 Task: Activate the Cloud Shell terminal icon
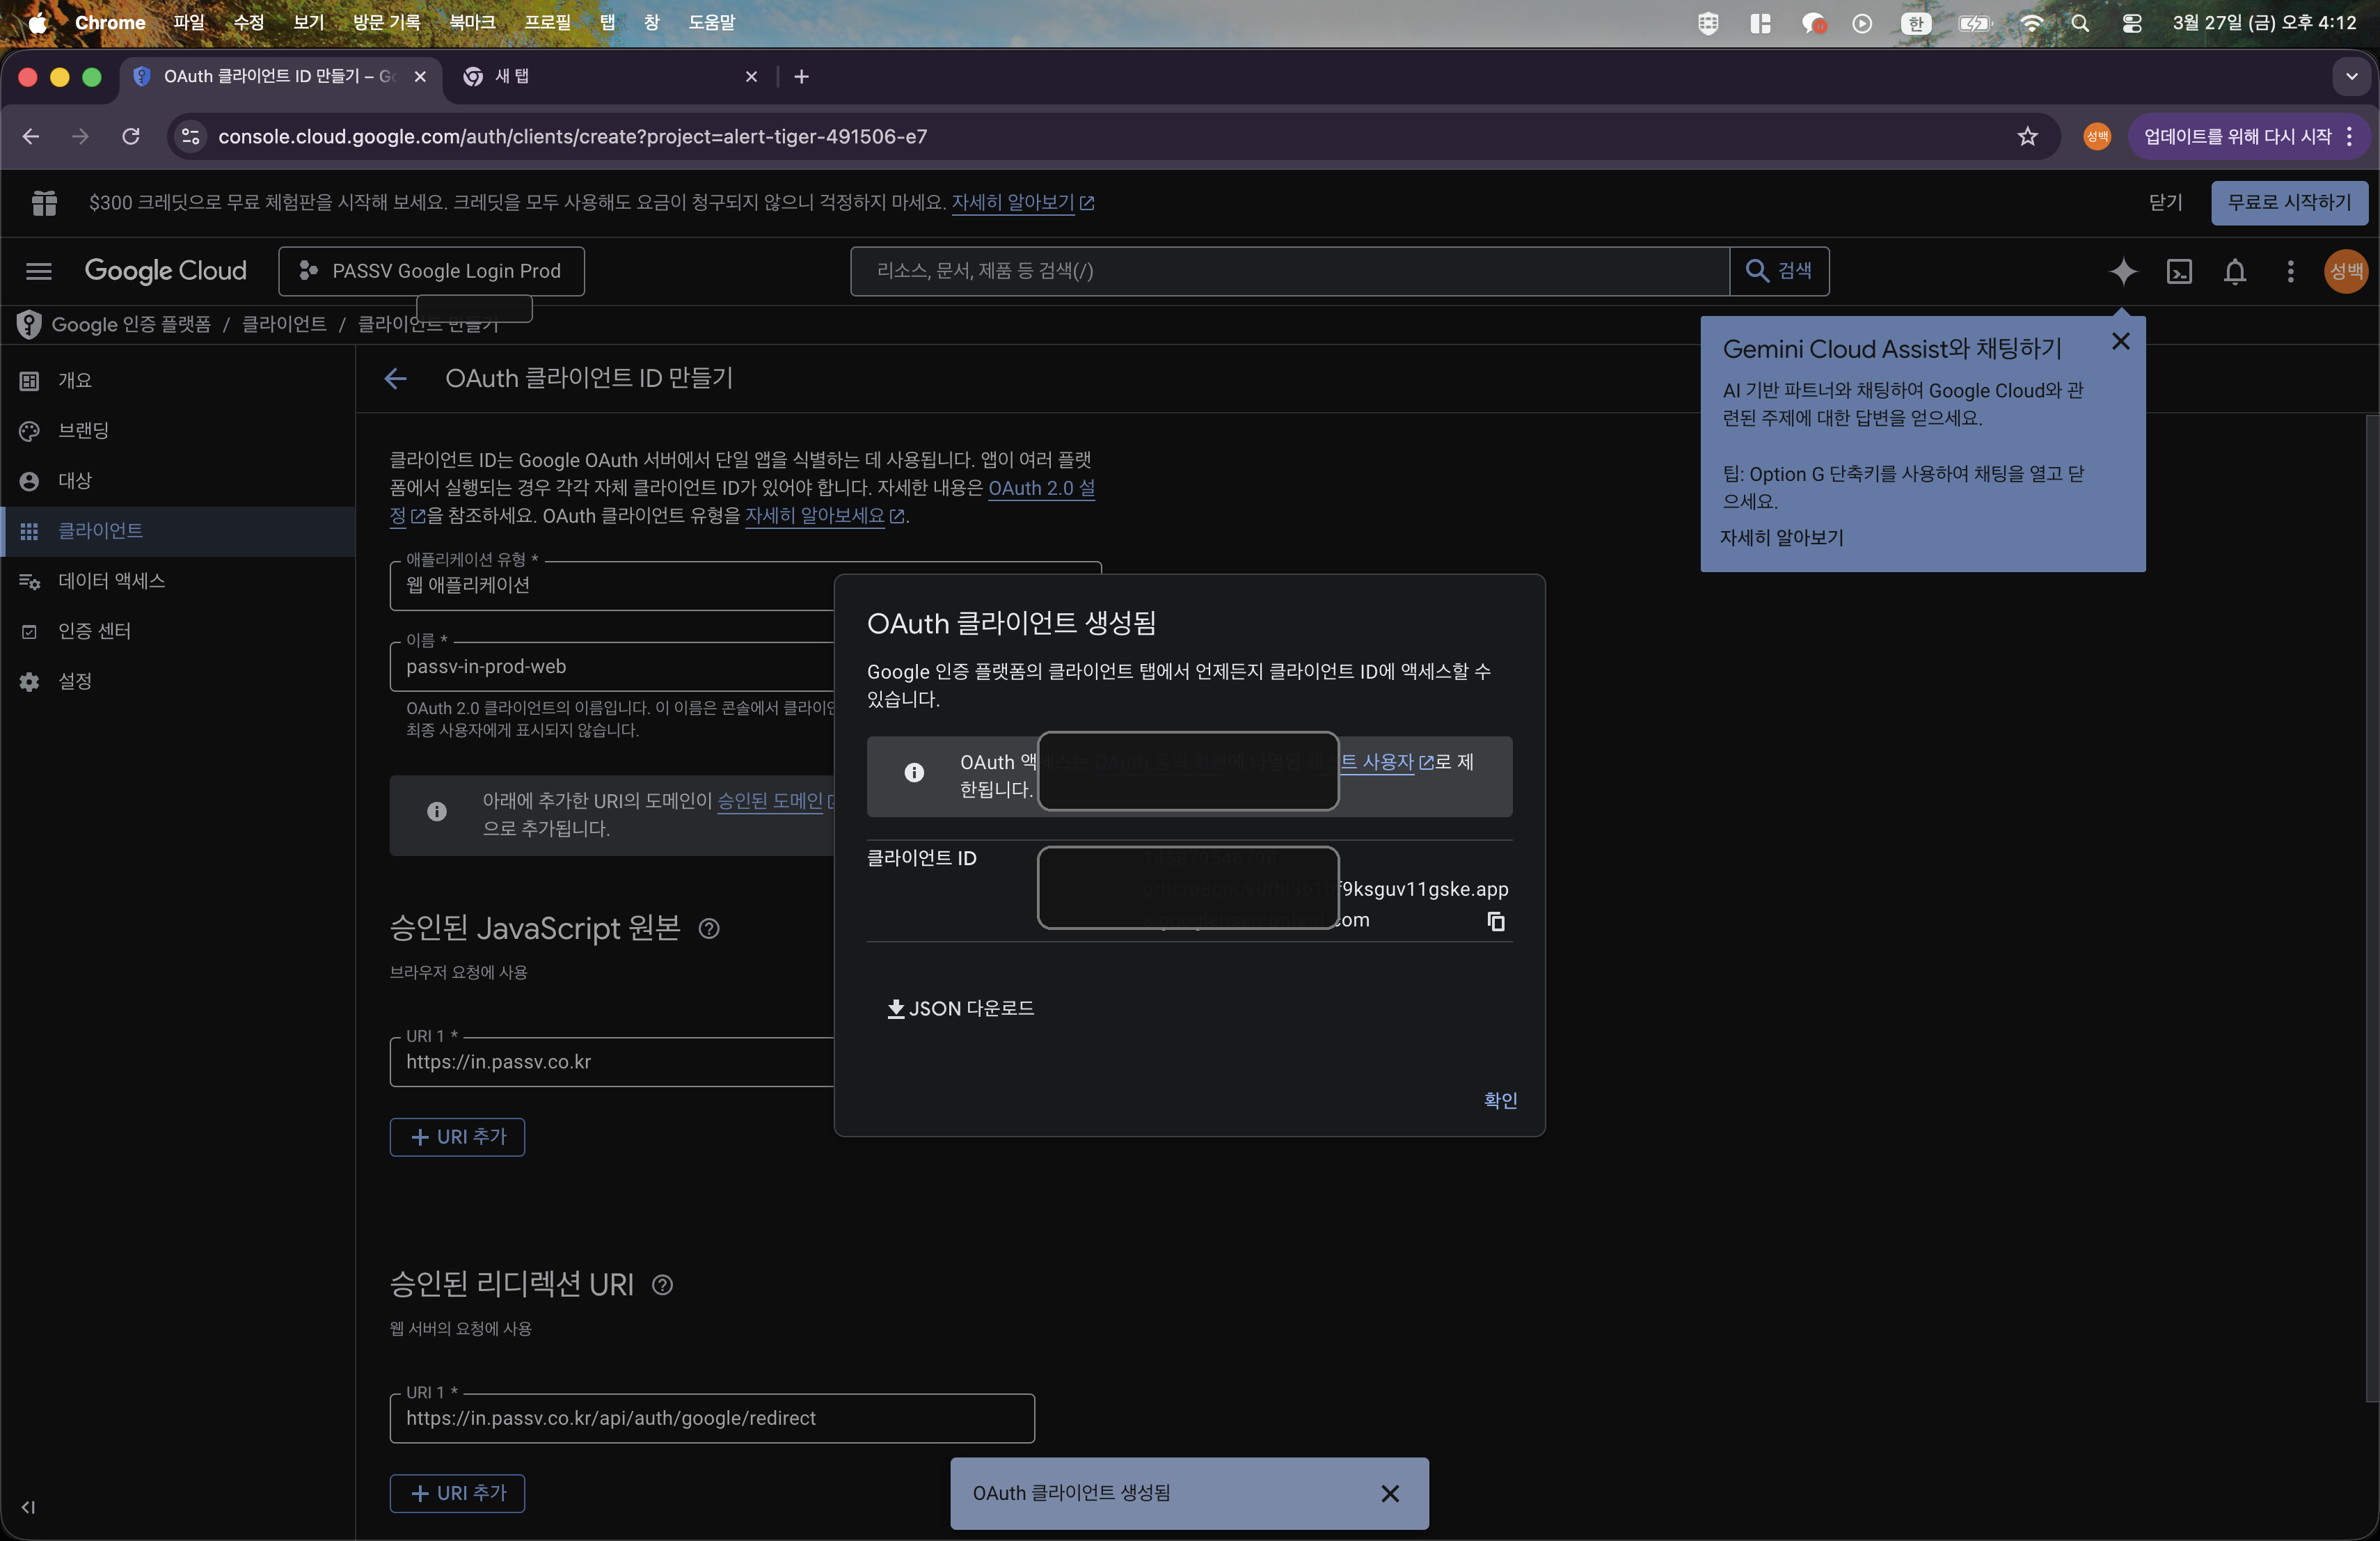coord(2180,271)
